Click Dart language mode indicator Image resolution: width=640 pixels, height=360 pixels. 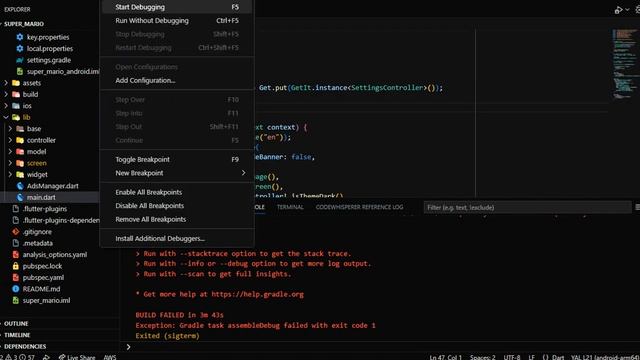tap(558, 357)
